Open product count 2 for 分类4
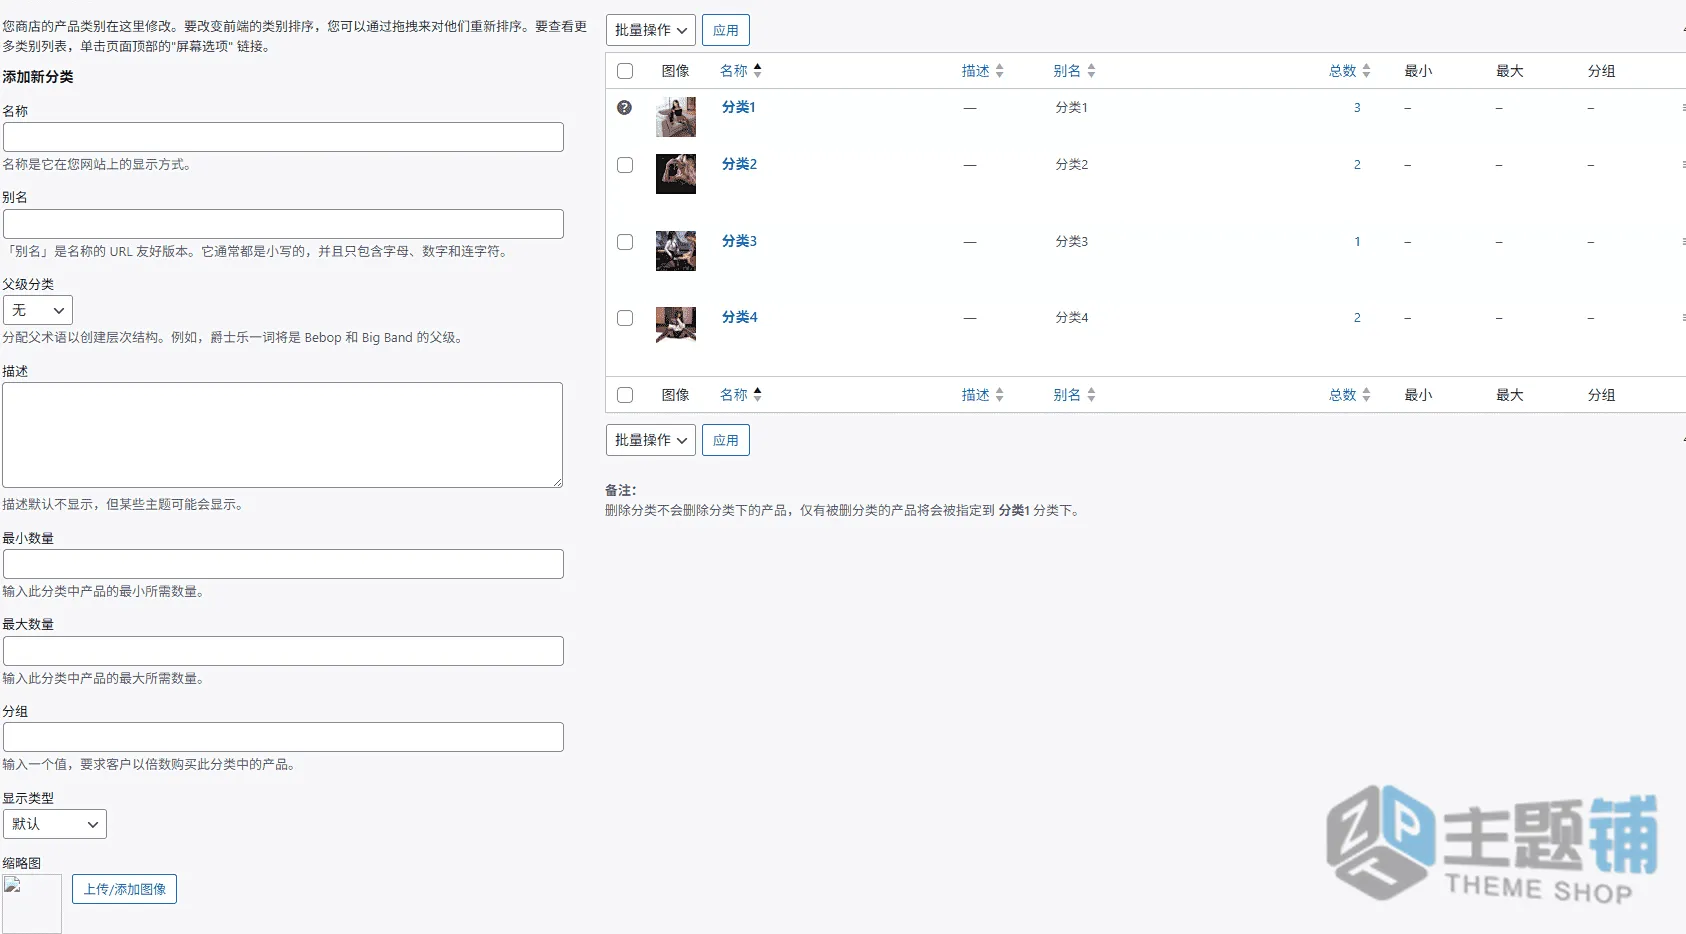Viewport: 1686px width, 934px height. pos(1357,317)
